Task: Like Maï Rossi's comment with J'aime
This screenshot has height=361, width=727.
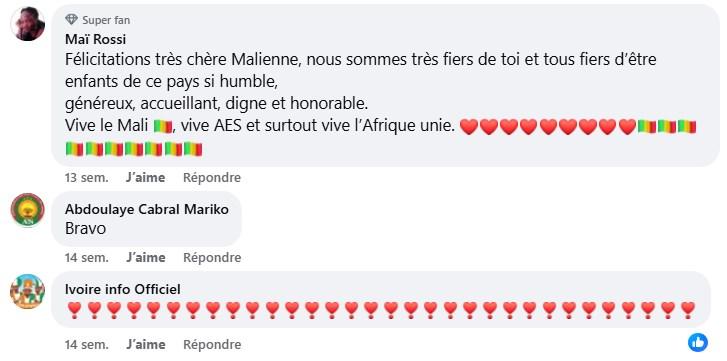Action: click(x=145, y=177)
